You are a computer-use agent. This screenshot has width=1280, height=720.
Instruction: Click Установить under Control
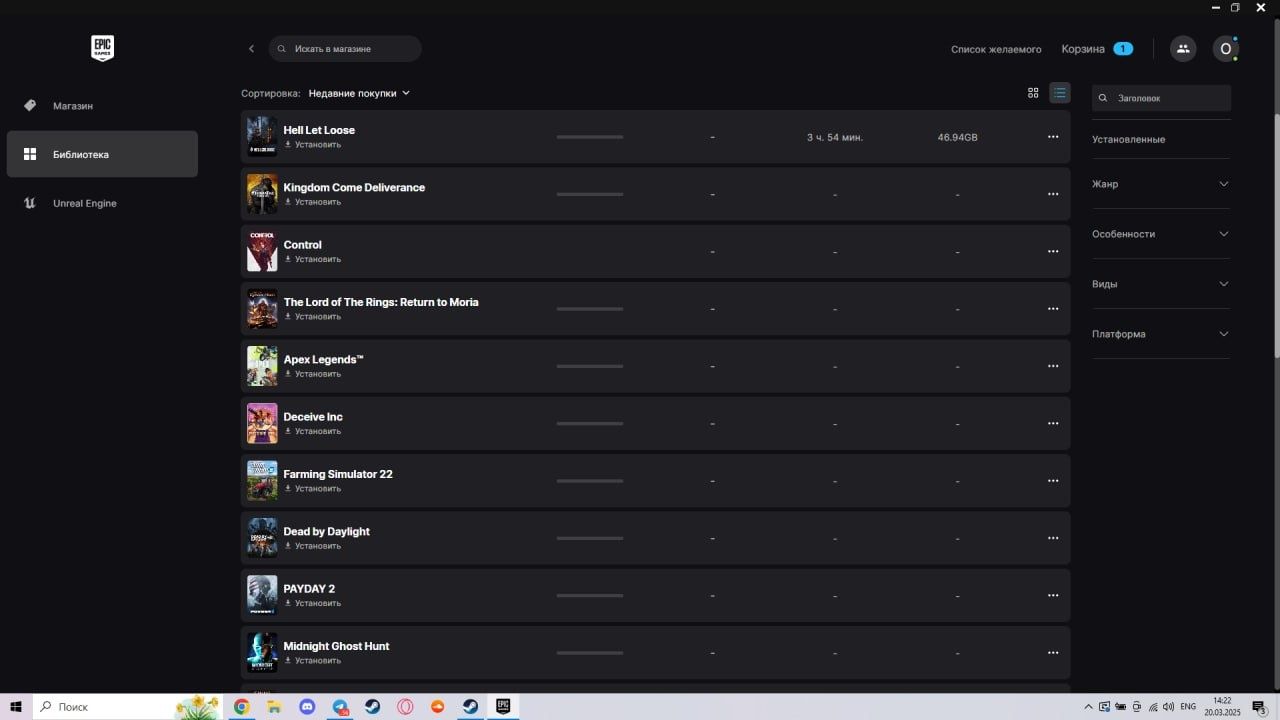click(x=313, y=259)
